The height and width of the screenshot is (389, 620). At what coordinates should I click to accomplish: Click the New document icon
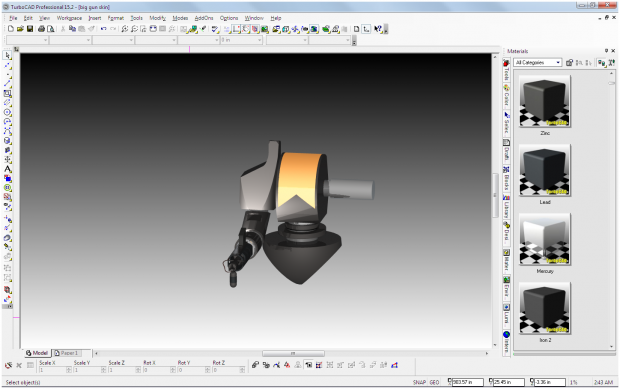point(11,29)
